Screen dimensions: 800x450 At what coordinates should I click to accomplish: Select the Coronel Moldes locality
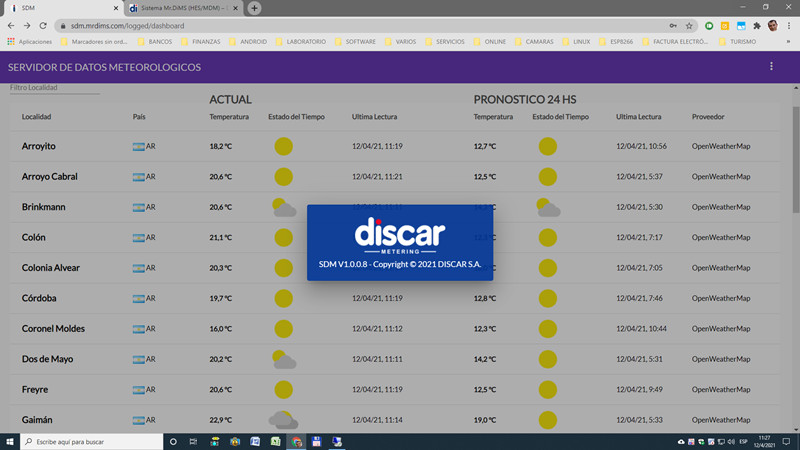pyautogui.click(x=53, y=329)
